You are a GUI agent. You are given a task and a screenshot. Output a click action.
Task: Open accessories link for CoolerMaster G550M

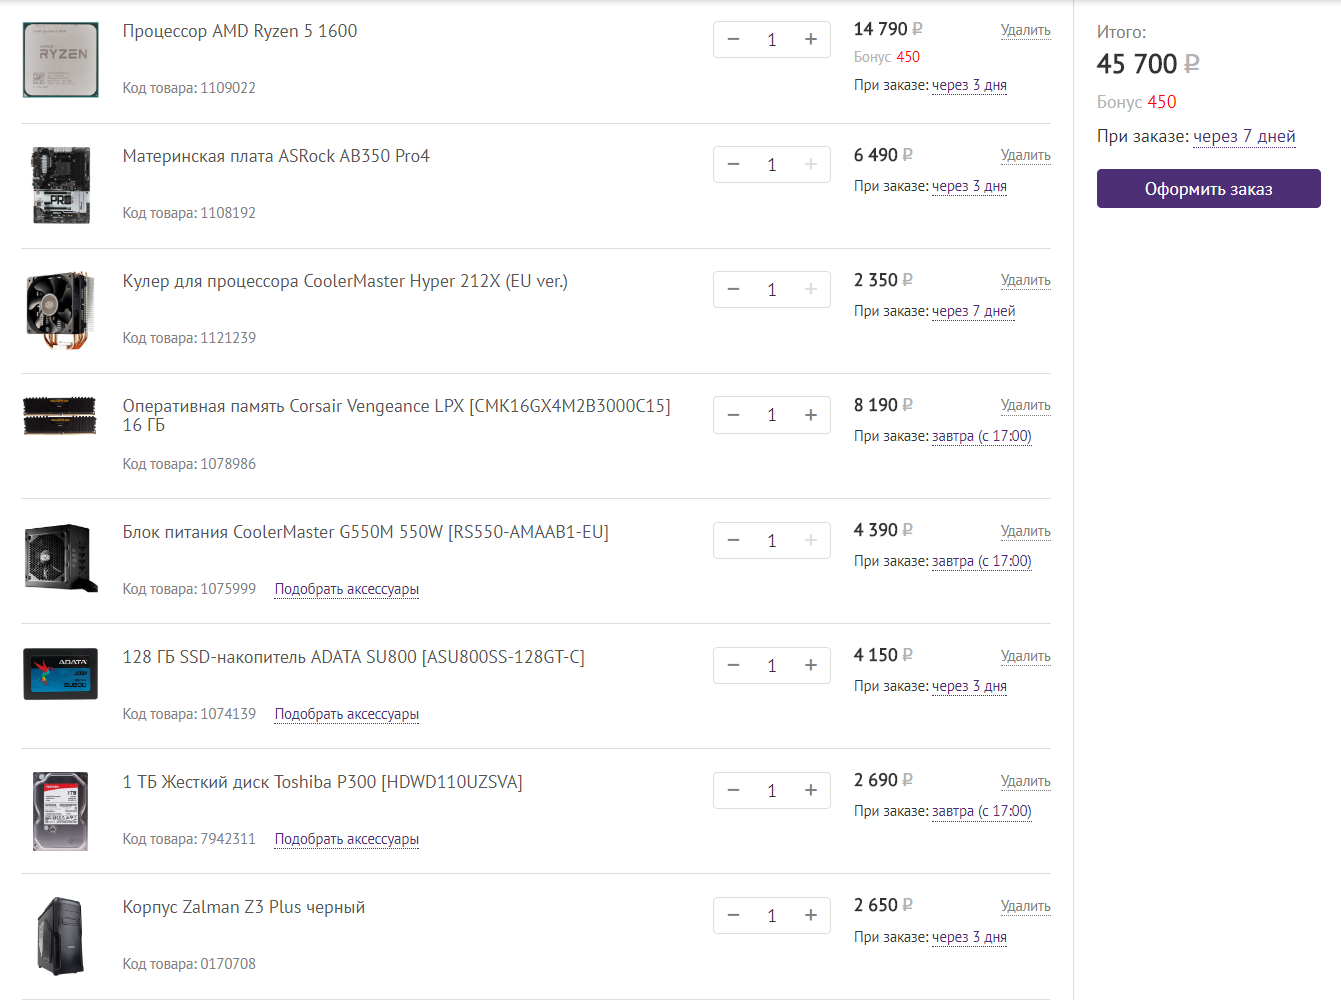point(346,589)
